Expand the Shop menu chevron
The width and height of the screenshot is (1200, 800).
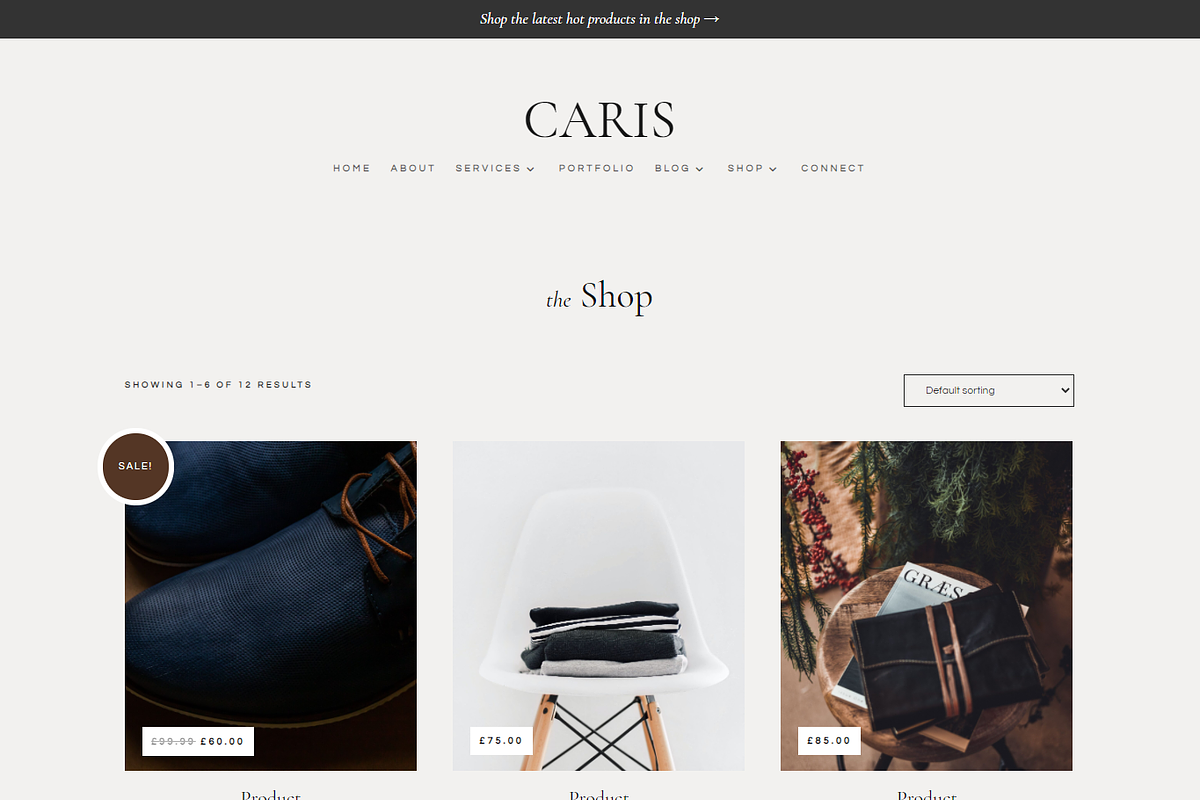tap(773, 169)
